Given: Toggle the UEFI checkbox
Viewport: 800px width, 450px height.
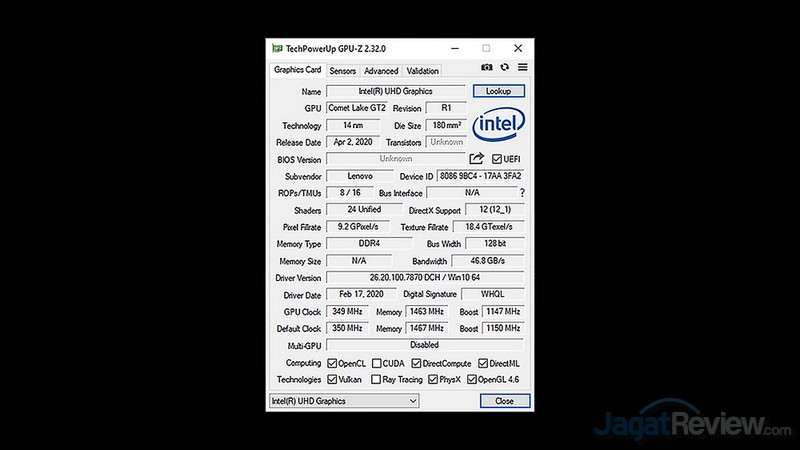Looking at the screenshot, I should 496,159.
